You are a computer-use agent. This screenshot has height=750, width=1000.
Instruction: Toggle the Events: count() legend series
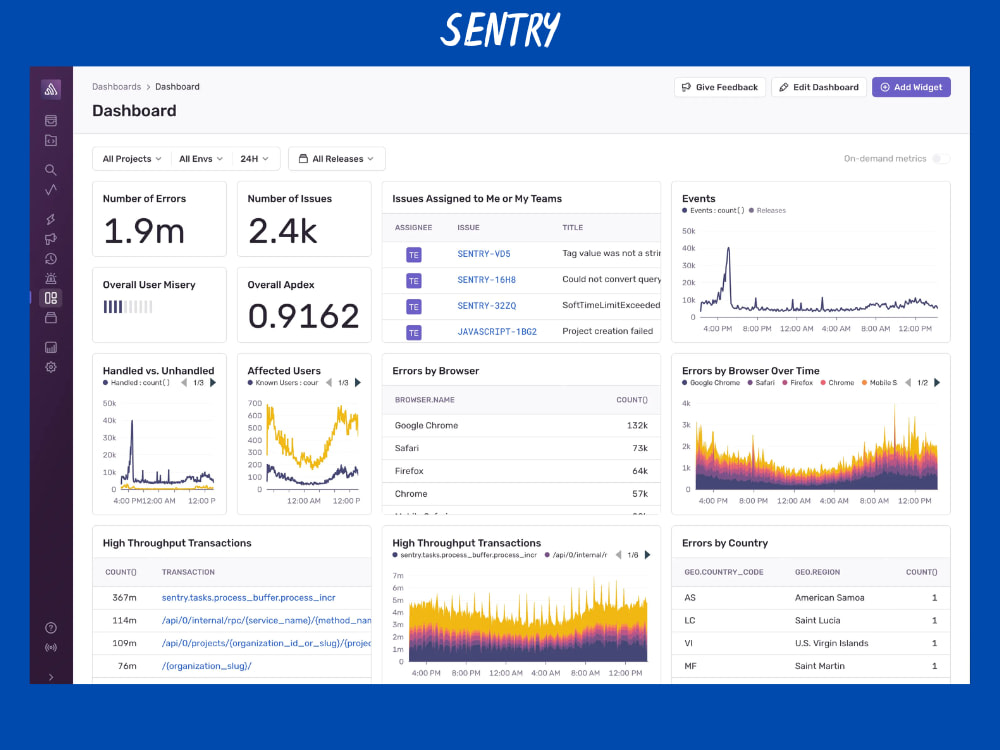(713, 210)
